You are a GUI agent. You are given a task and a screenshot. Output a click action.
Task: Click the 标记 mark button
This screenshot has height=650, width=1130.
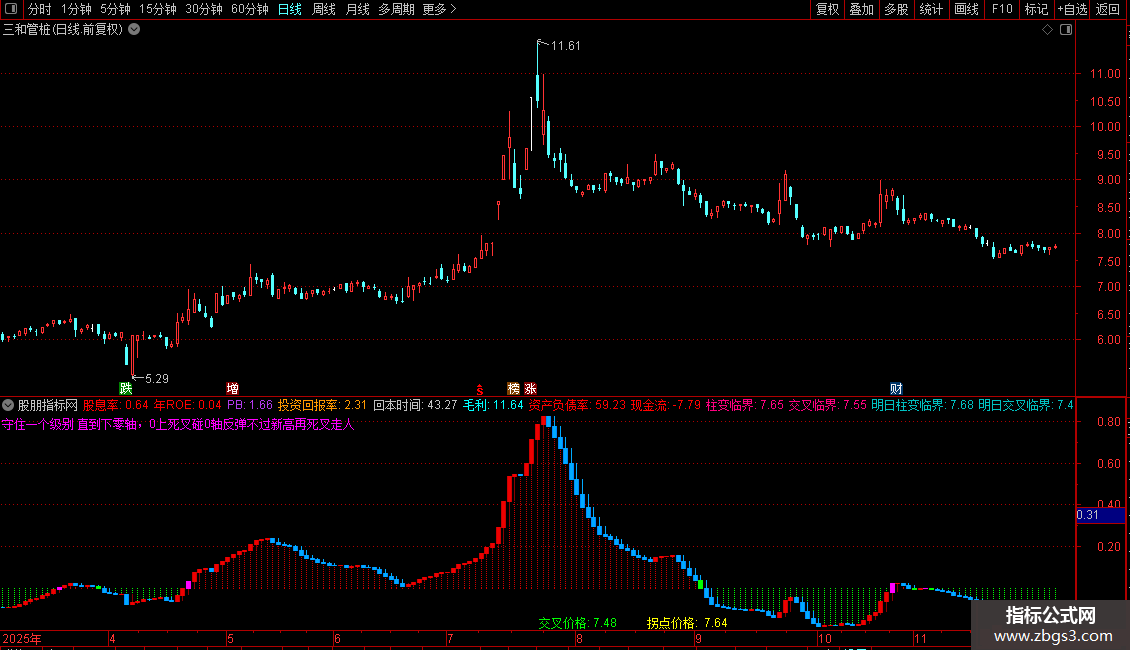pos(1036,9)
